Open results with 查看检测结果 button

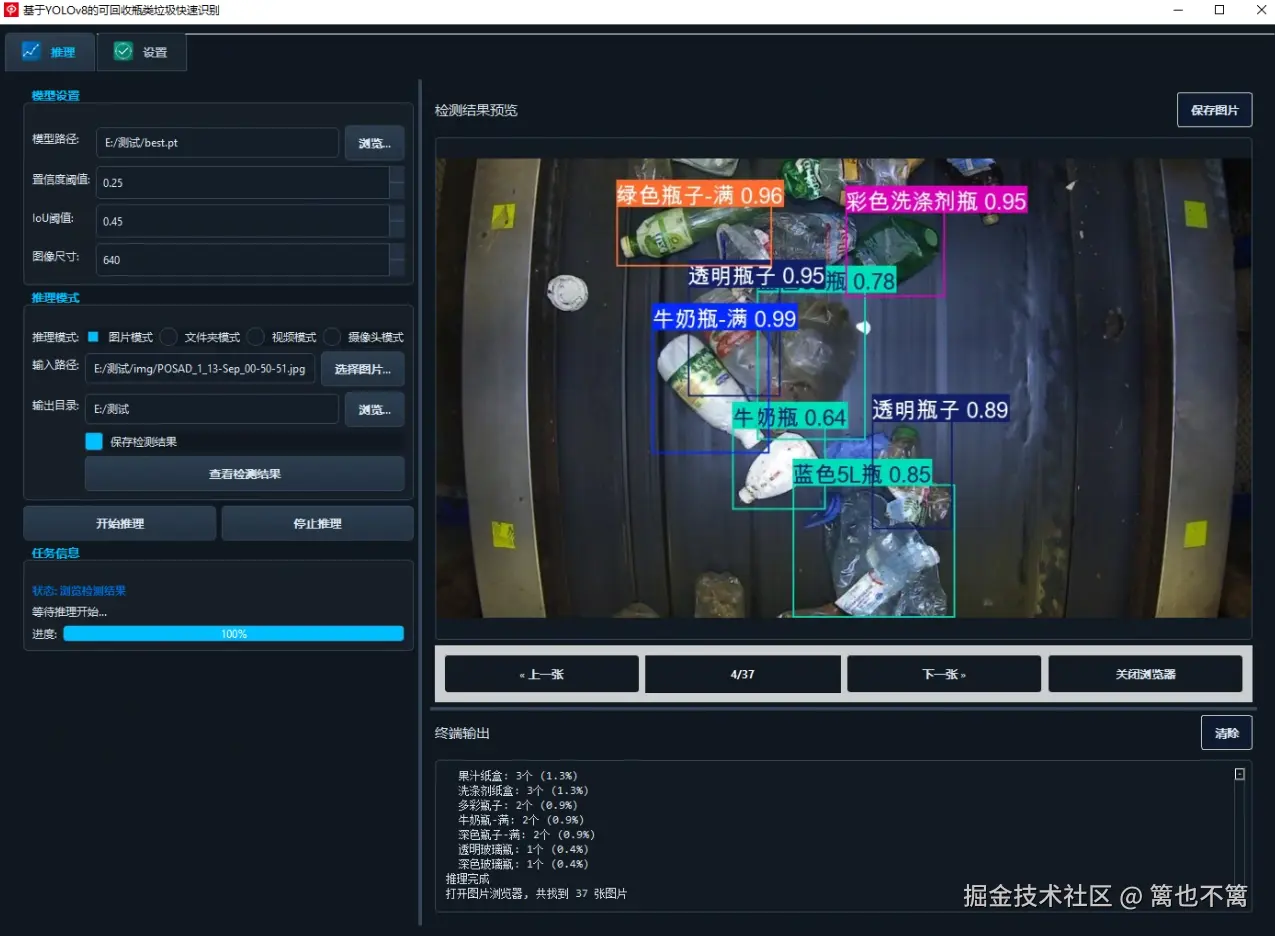pyautogui.click(x=245, y=474)
